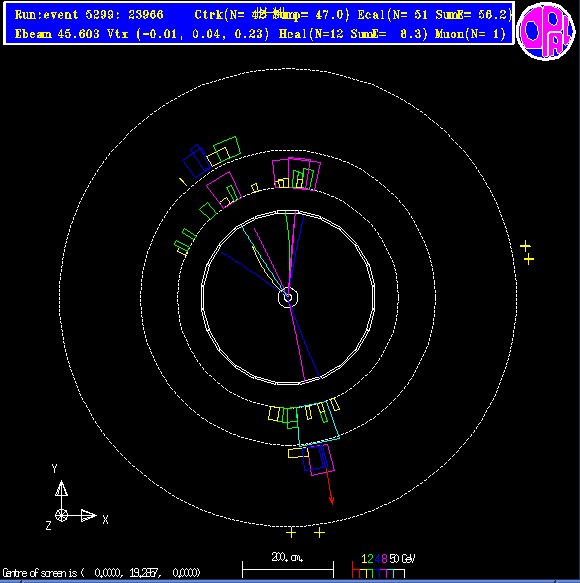Click the Ebeam 45.603 header text
Screen dimensions: 580x583
(57, 34)
